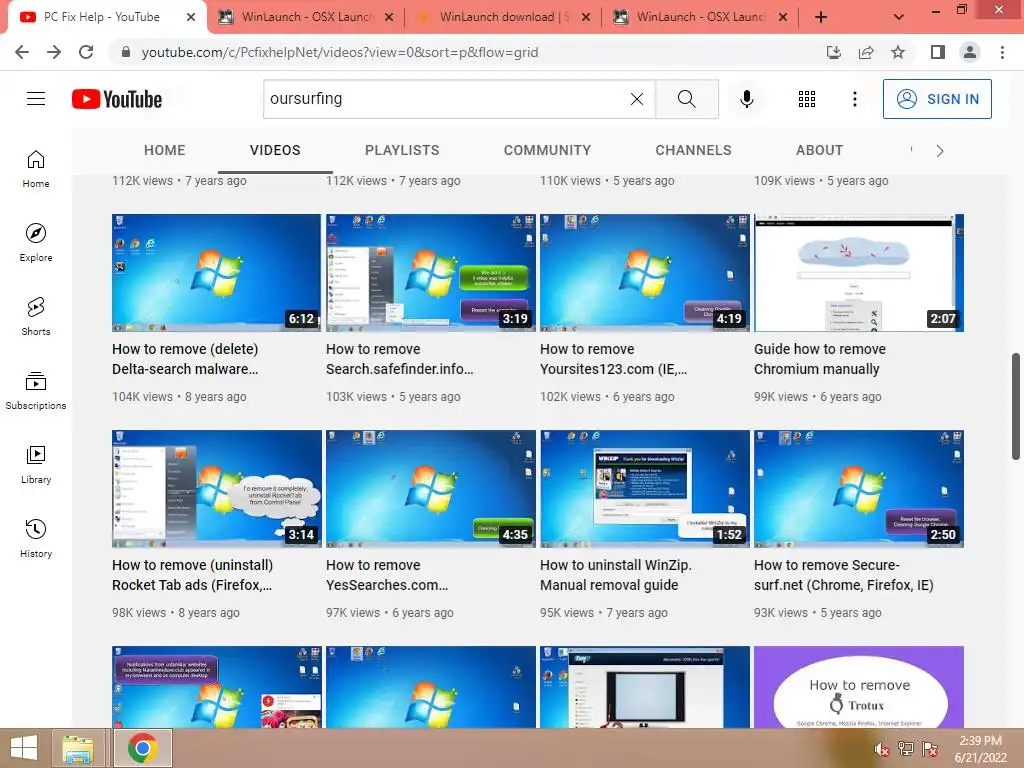Select the VIDEOS tab

[x=275, y=150]
